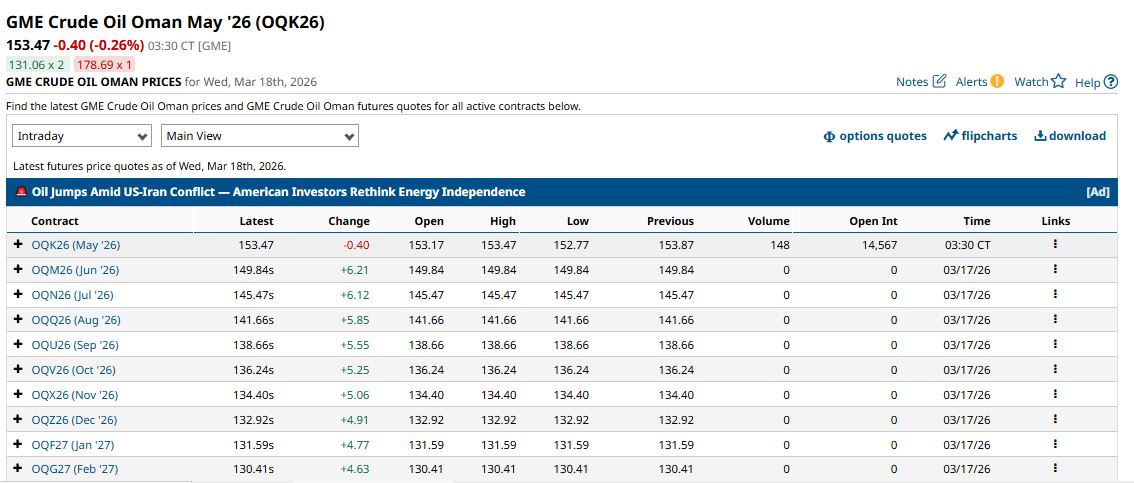The height and width of the screenshot is (483, 1134).
Task: Sort by Open column header
Action: pyautogui.click(x=429, y=221)
